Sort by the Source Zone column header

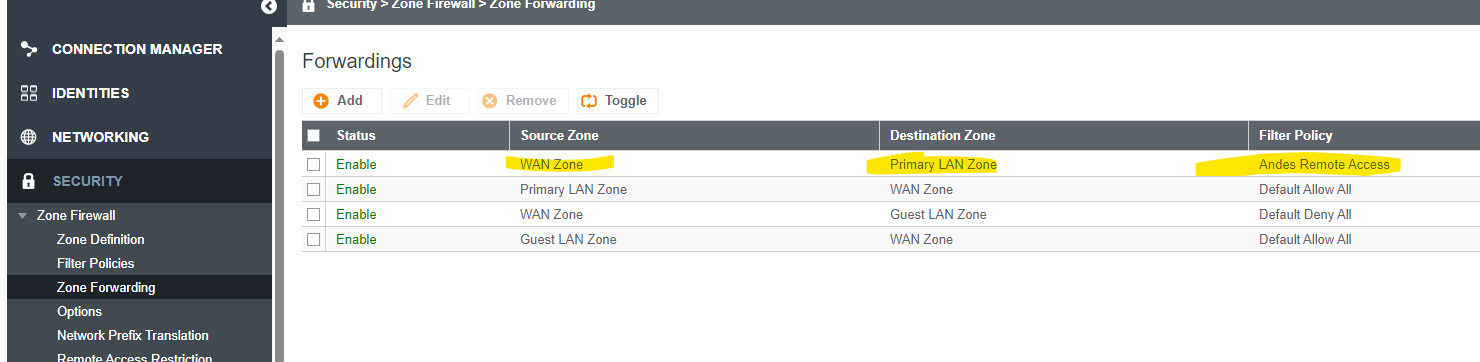pos(559,136)
